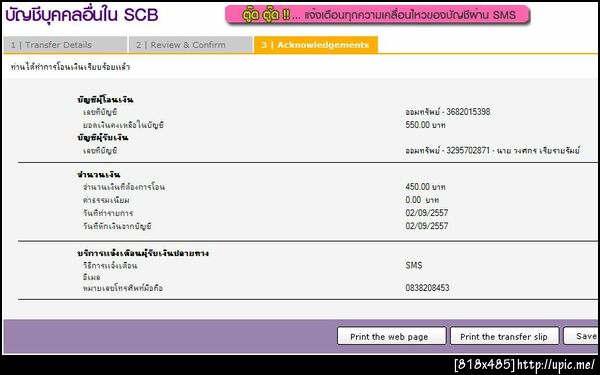Select sender account number 3682015398
The height and width of the screenshot is (375, 600).
click(x=448, y=112)
